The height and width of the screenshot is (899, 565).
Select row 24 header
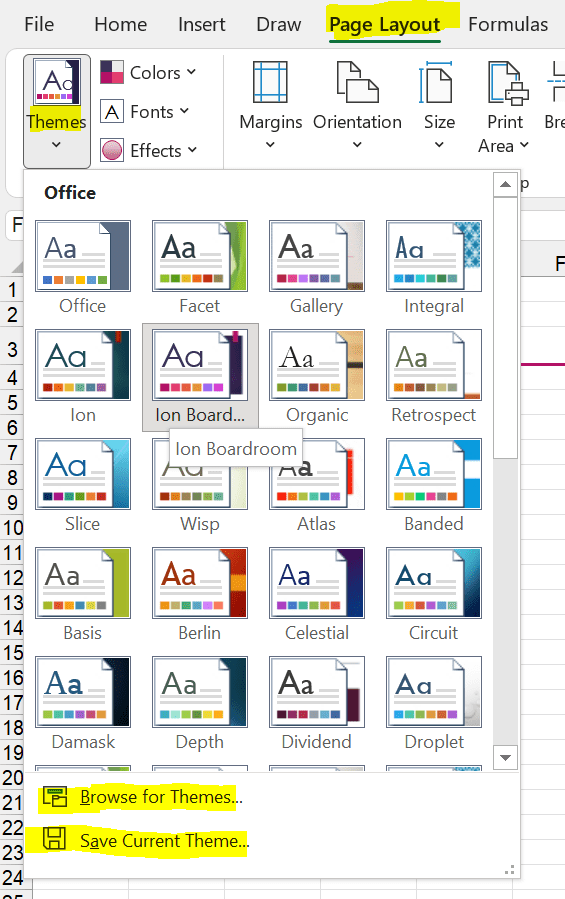(12, 877)
